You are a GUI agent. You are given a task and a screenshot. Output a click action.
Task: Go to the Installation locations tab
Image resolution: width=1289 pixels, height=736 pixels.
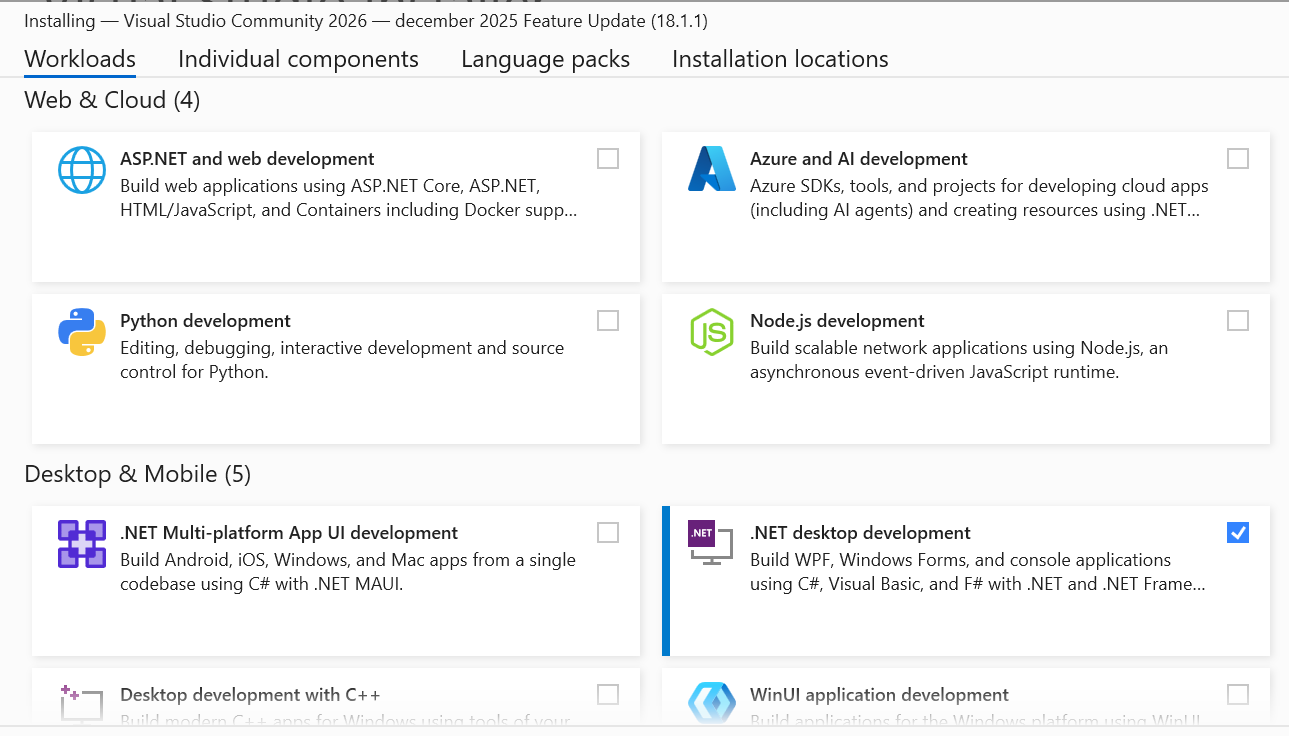[780, 59]
